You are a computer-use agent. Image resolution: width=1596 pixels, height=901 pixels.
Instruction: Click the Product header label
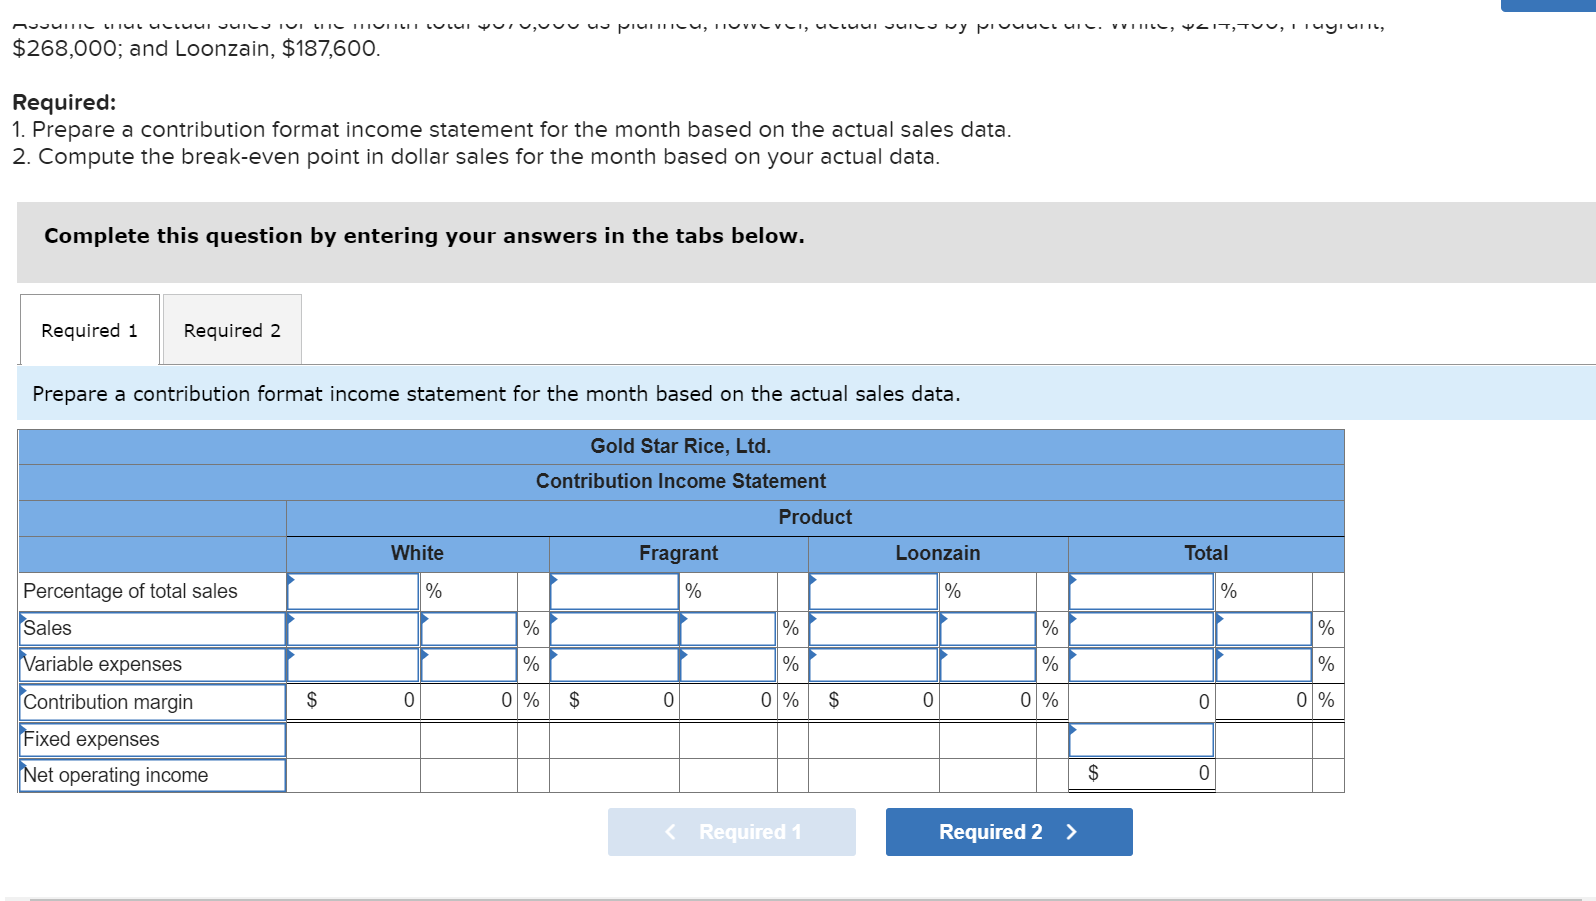[x=815, y=517]
